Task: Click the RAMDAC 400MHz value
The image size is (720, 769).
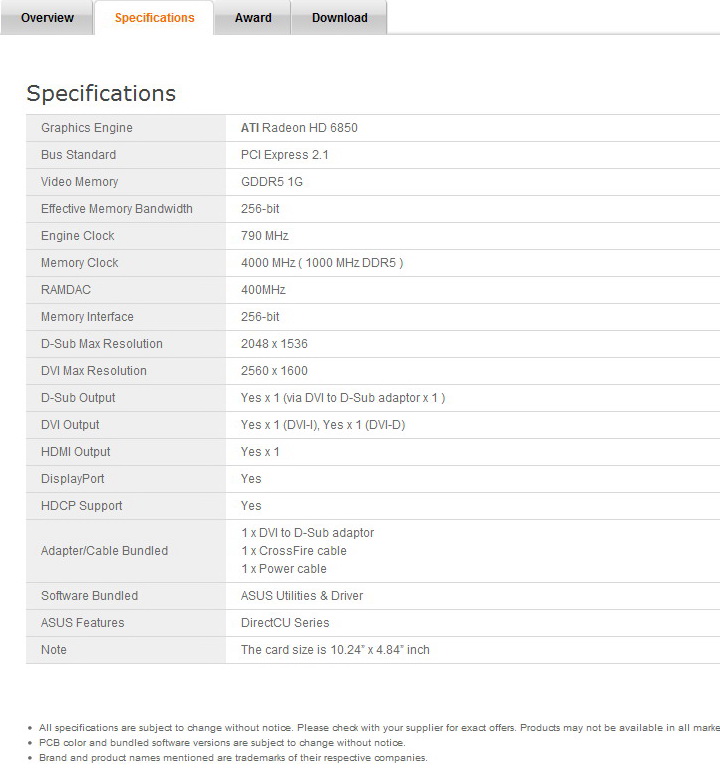Action: 263,290
